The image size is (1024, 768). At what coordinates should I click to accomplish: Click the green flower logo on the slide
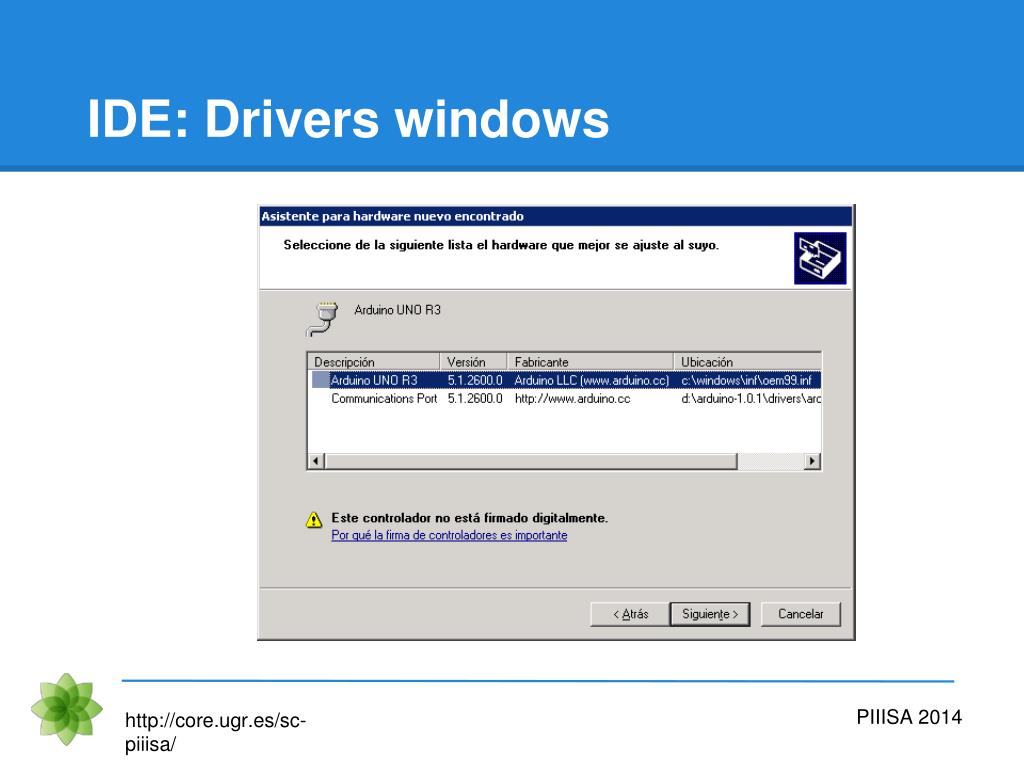(67, 709)
